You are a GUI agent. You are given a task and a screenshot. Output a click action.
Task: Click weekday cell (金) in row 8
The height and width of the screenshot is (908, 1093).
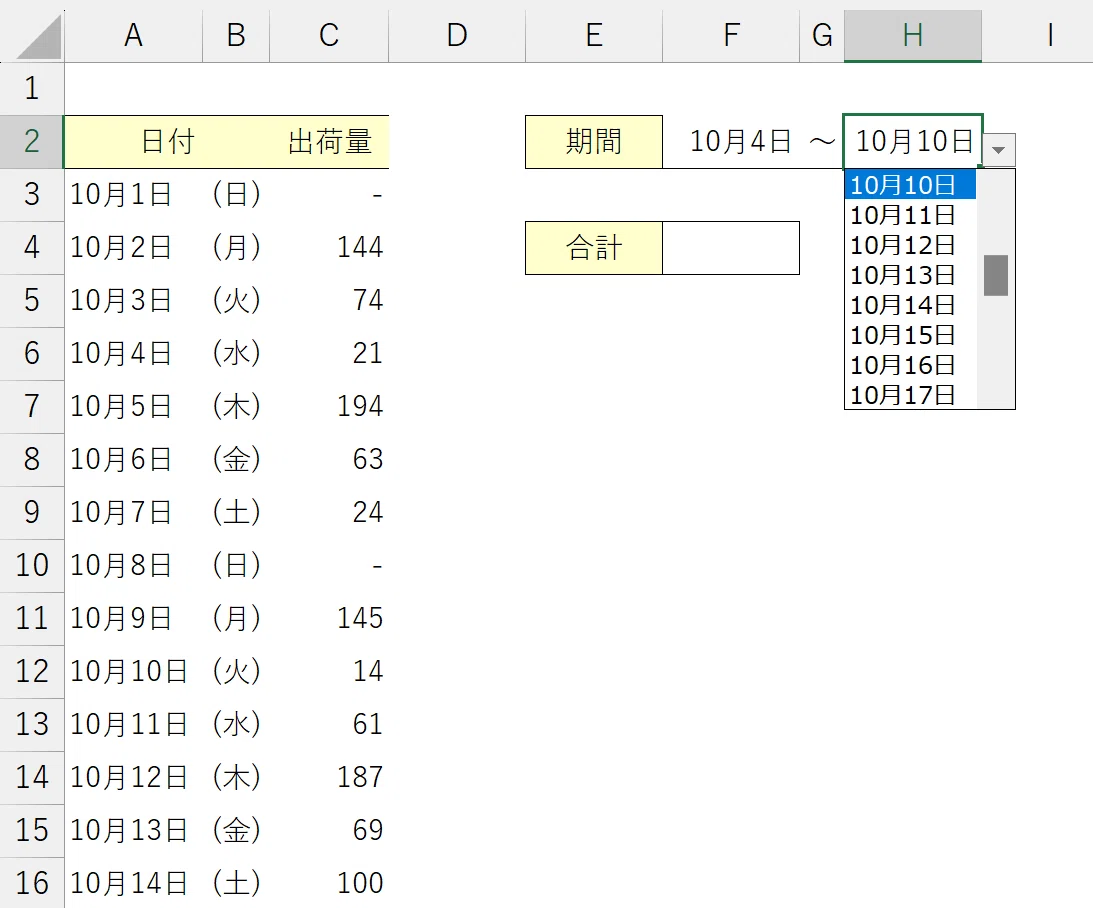236,459
